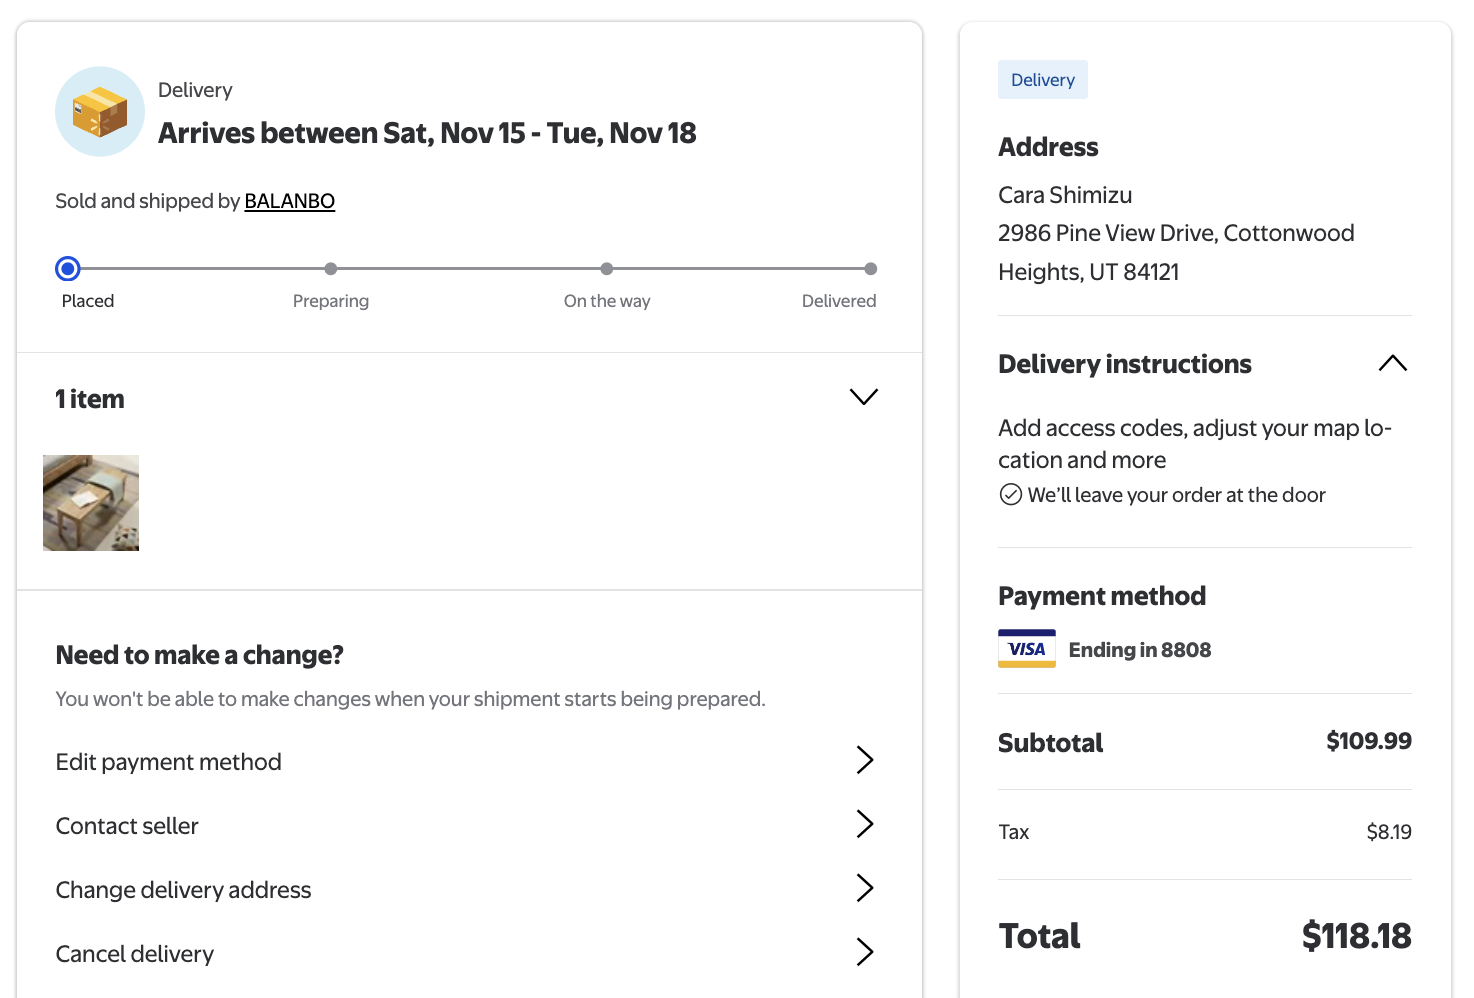Choose Cancel delivery
1474x998 pixels.
pos(135,954)
